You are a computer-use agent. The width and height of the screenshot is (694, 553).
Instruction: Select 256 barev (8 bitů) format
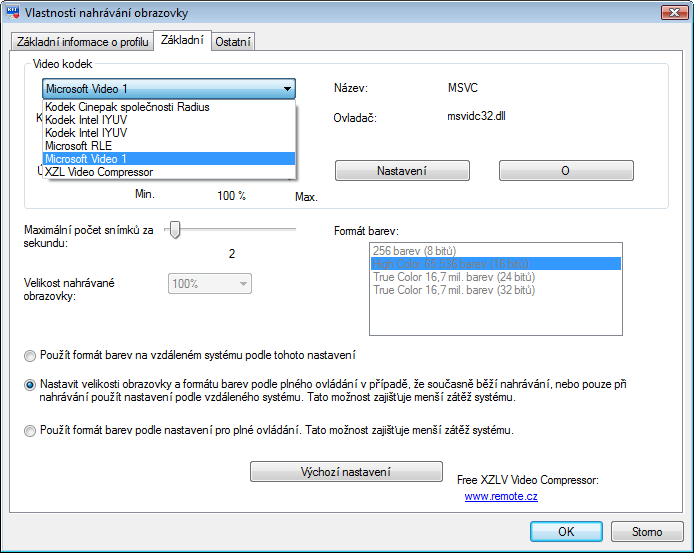496,251
